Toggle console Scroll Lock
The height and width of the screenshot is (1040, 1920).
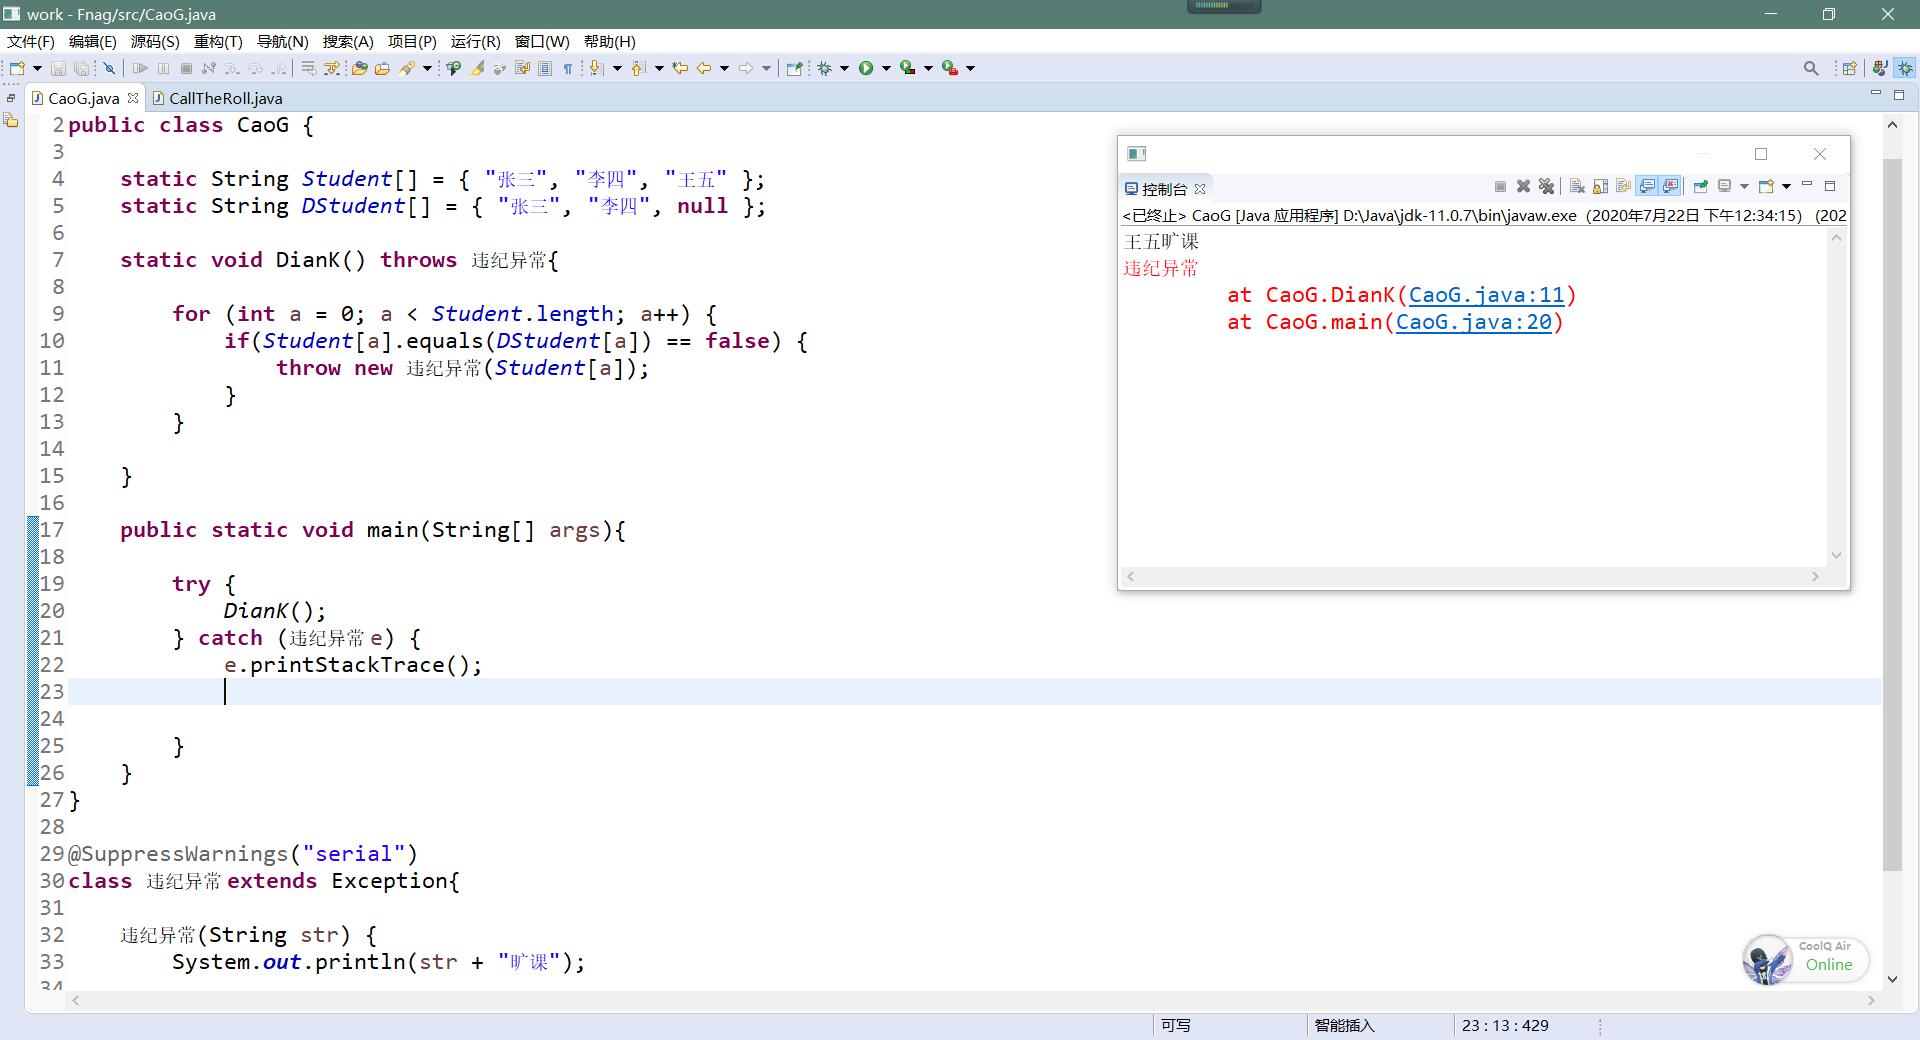click(1600, 186)
